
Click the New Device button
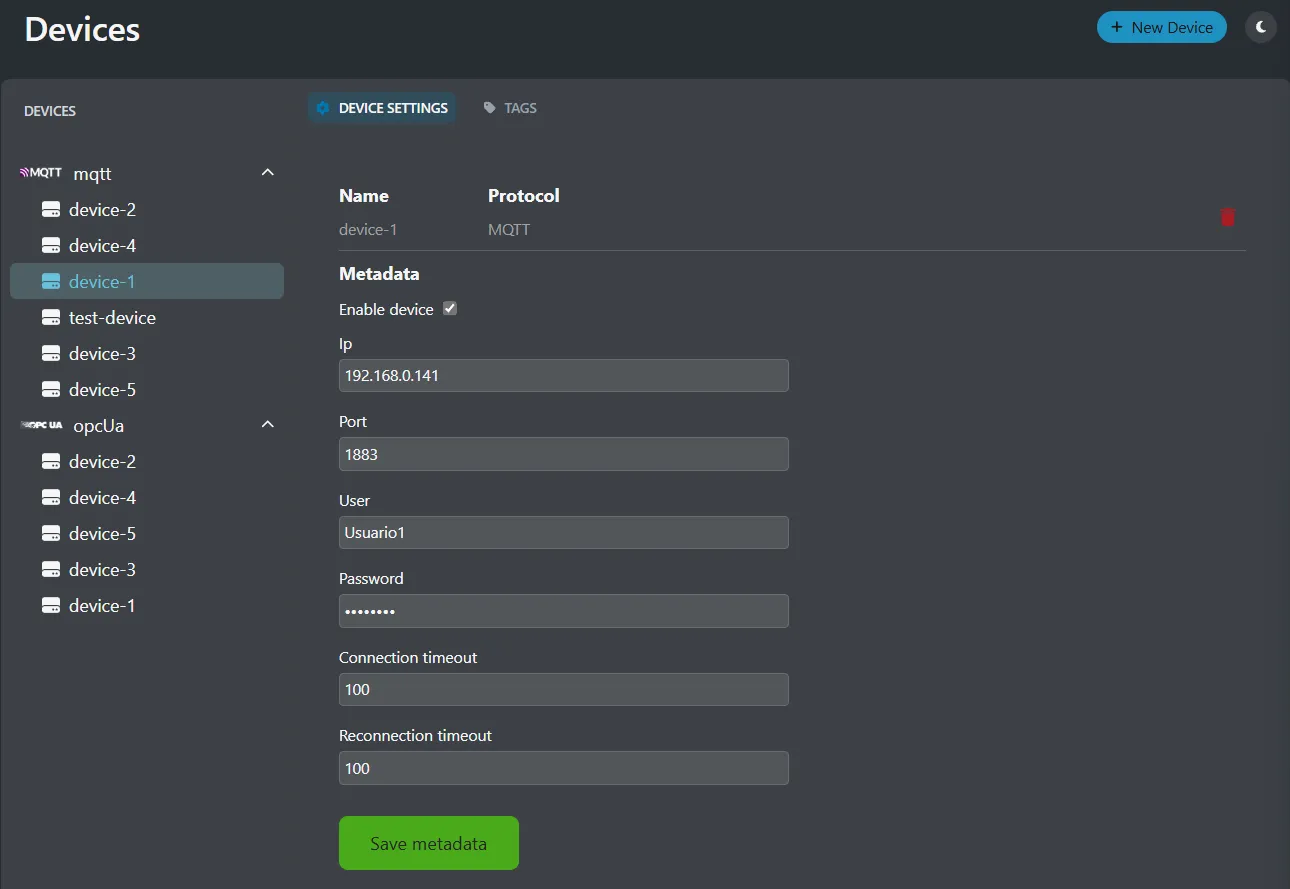[1161, 27]
